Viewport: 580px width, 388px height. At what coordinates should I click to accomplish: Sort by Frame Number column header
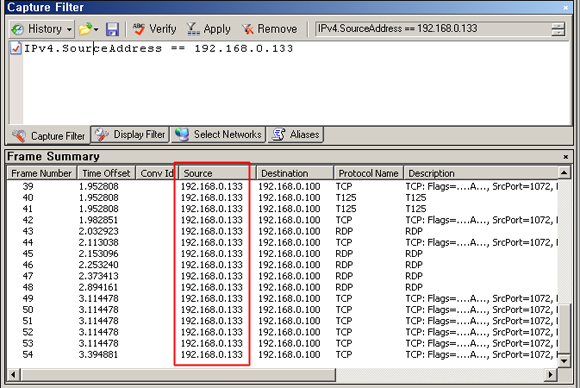click(x=41, y=173)
